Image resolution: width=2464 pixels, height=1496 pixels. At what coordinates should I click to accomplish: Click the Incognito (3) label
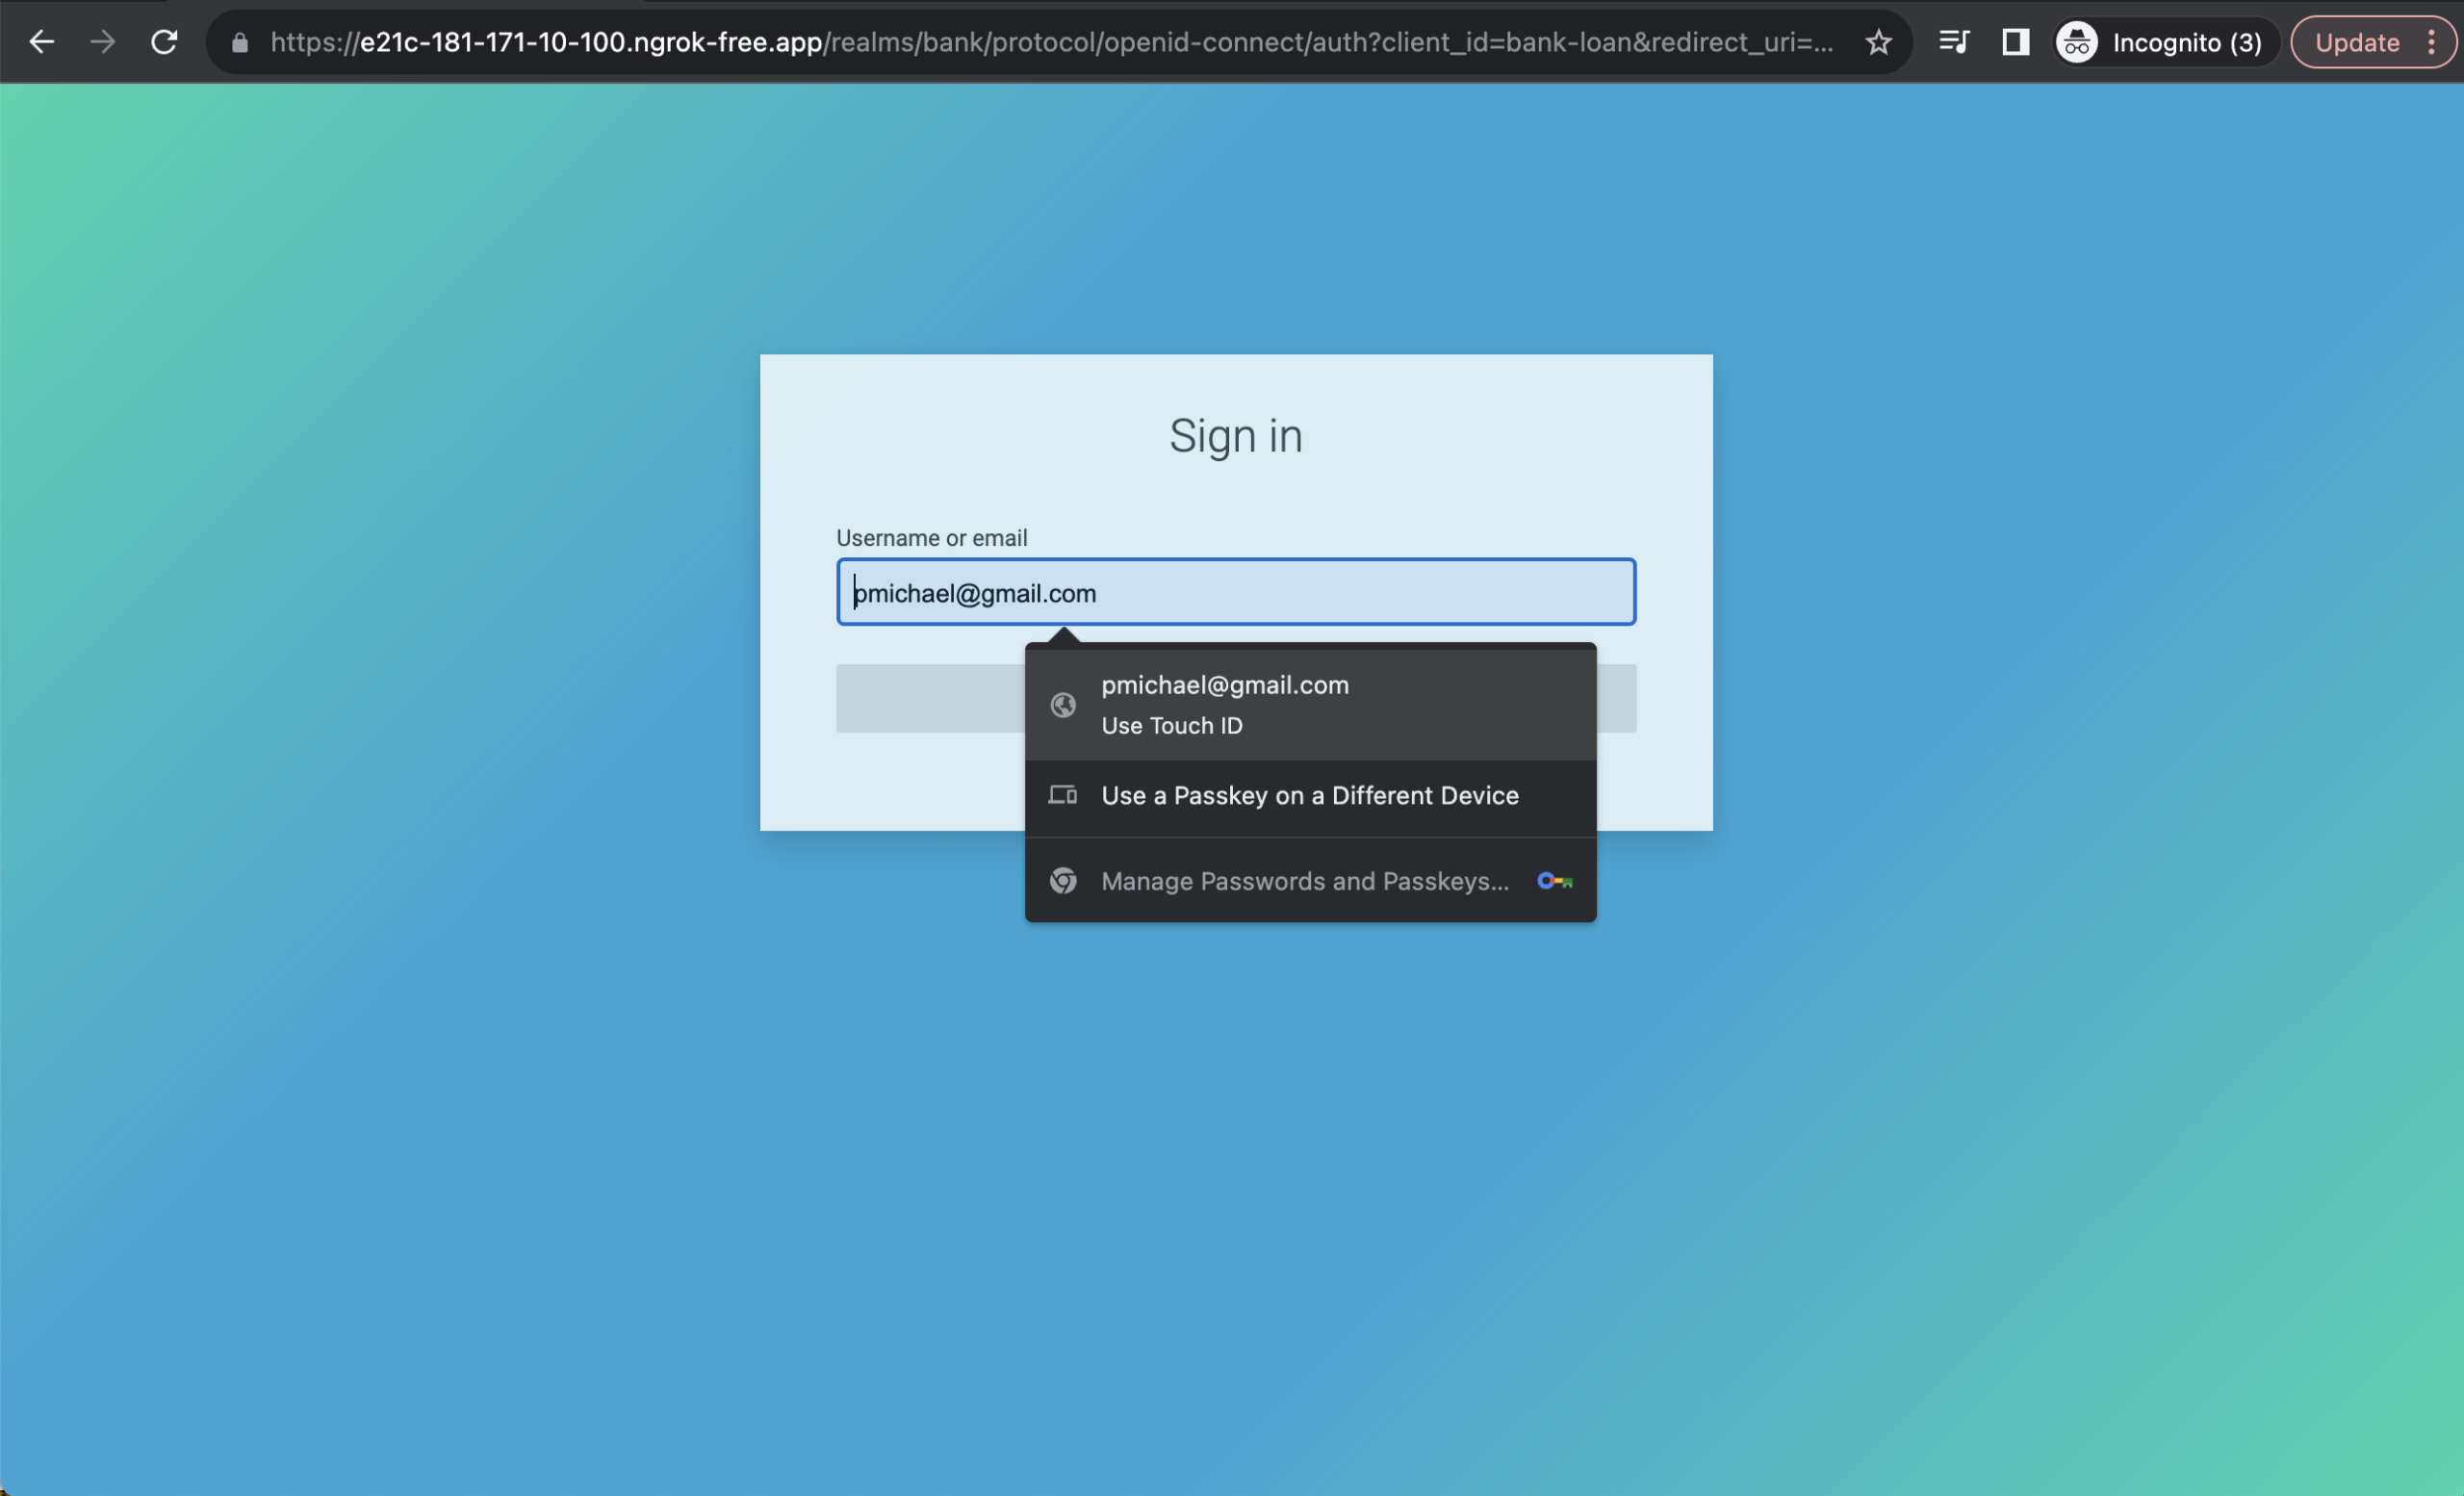click(x=2187, y=42)
